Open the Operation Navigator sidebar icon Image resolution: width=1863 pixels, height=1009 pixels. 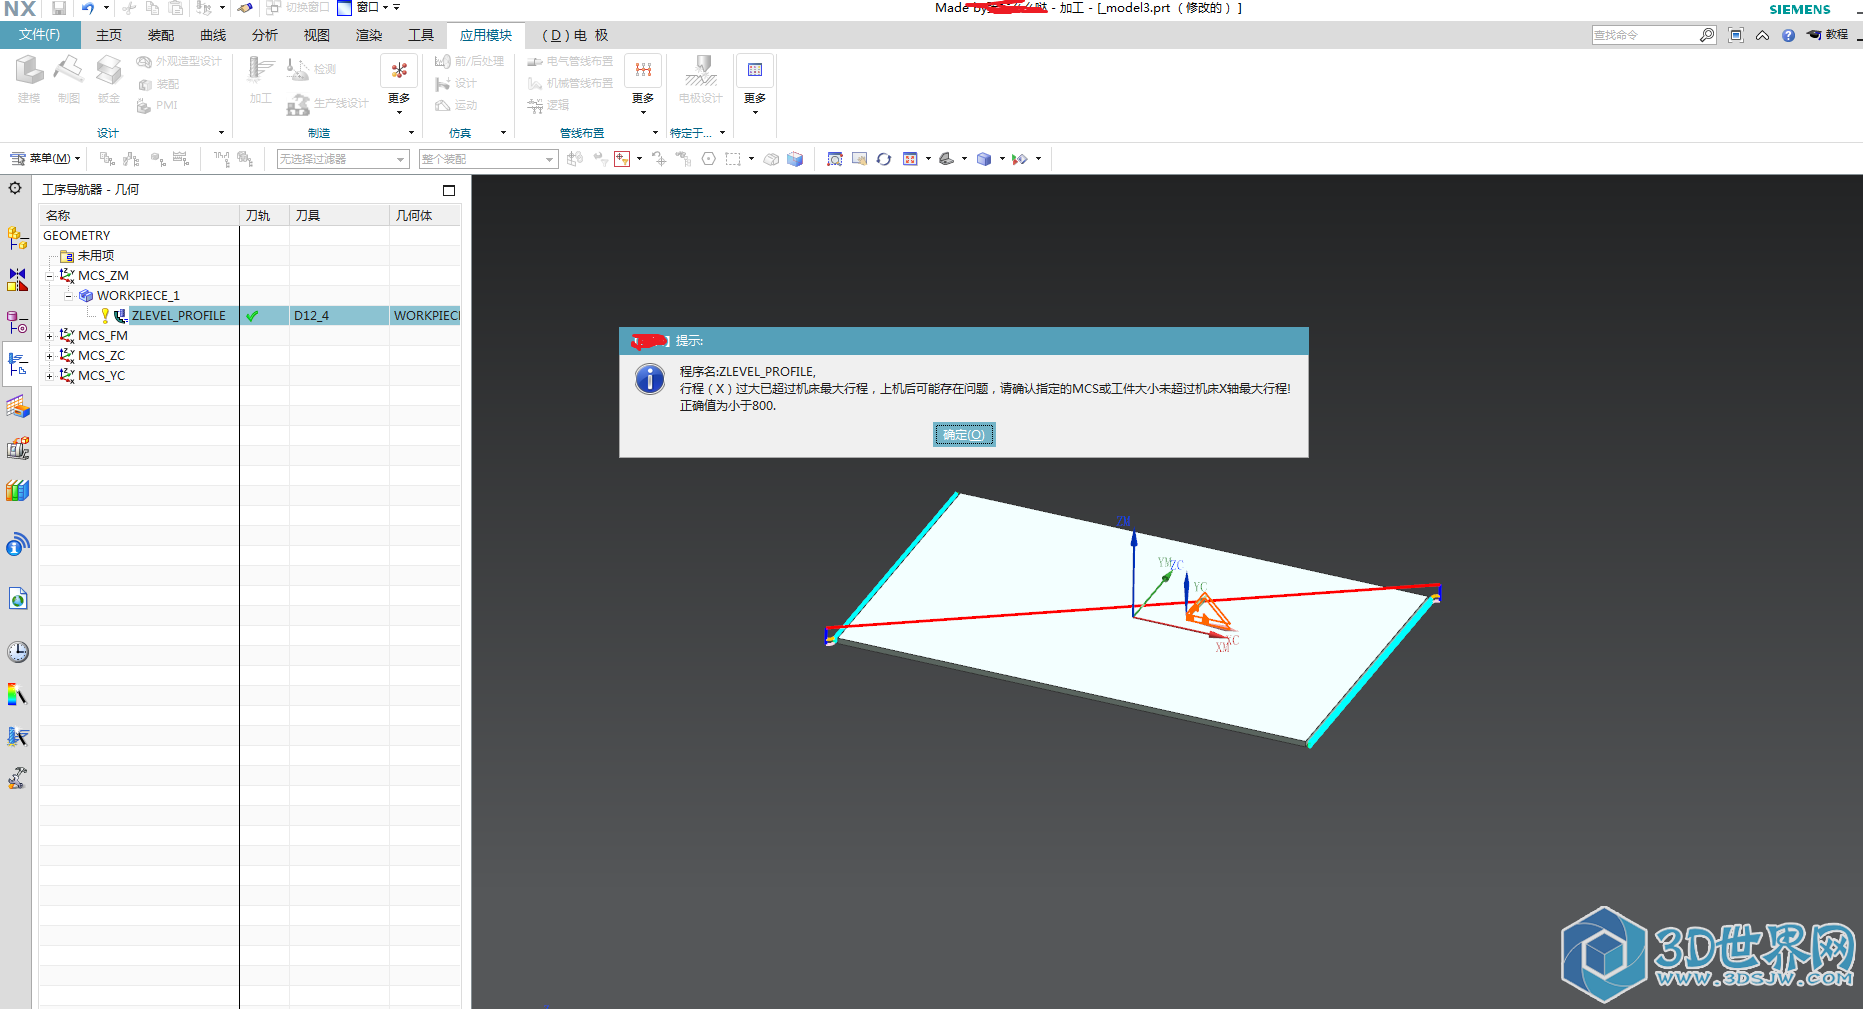coord(17,364)
